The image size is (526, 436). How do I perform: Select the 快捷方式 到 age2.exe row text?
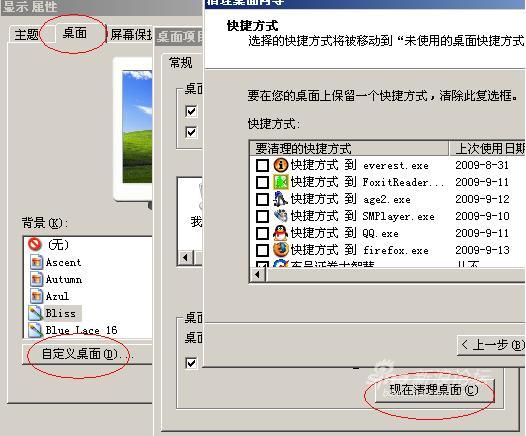[x=351, y=199]
